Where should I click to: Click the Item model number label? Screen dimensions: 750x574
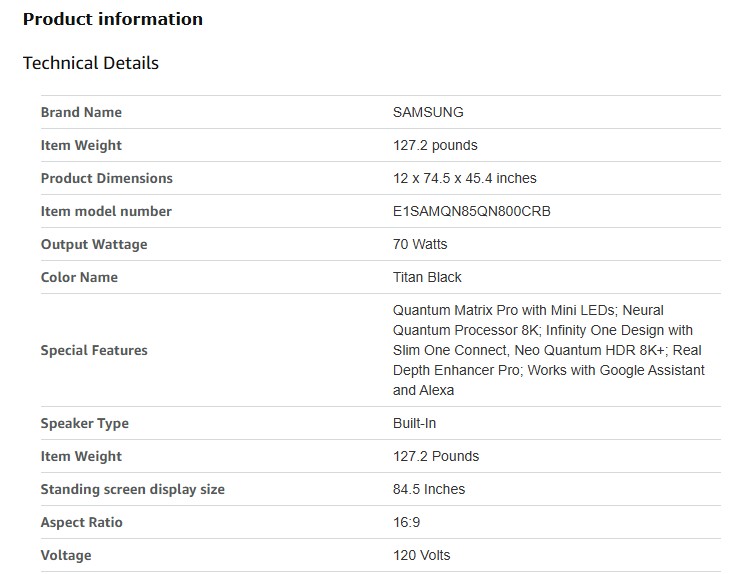(x=106, y=211)
